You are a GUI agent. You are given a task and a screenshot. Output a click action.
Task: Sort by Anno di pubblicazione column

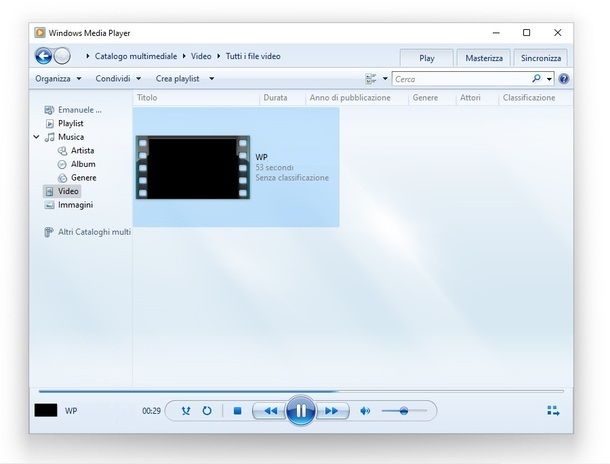coord(350,98)
